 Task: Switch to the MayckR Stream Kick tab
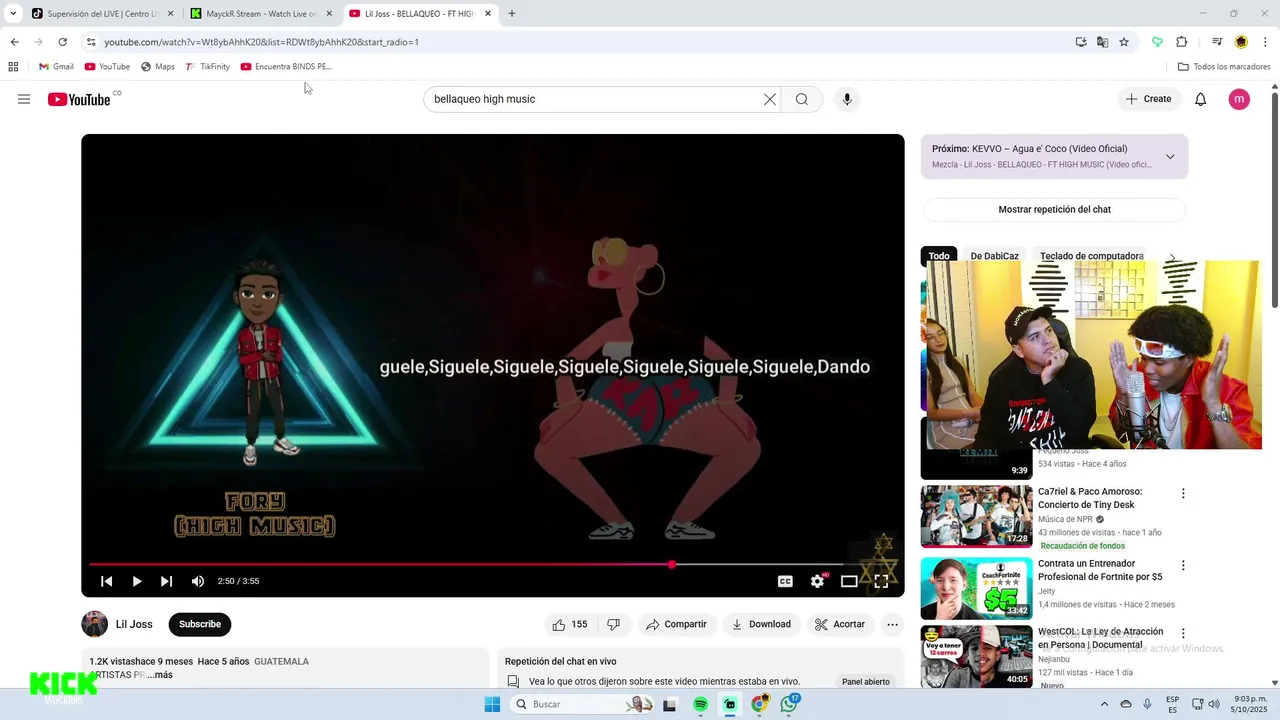coord(261,14)
